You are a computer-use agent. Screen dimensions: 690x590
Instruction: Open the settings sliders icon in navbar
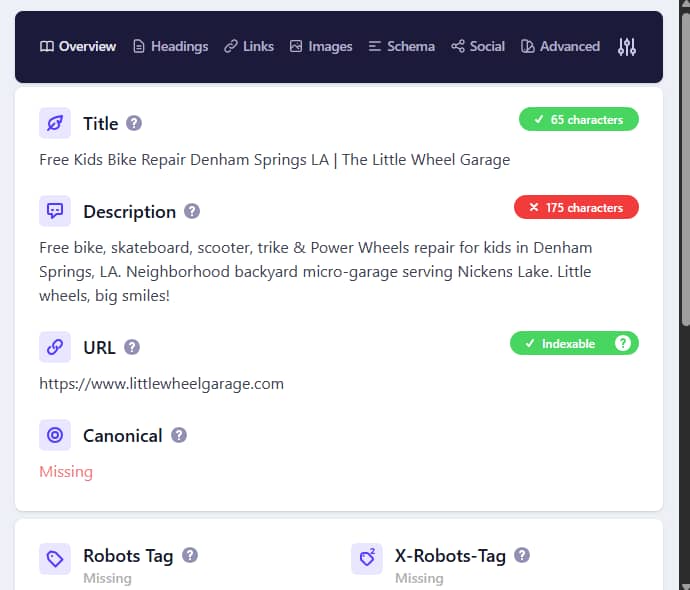click(x=627, y=46)
